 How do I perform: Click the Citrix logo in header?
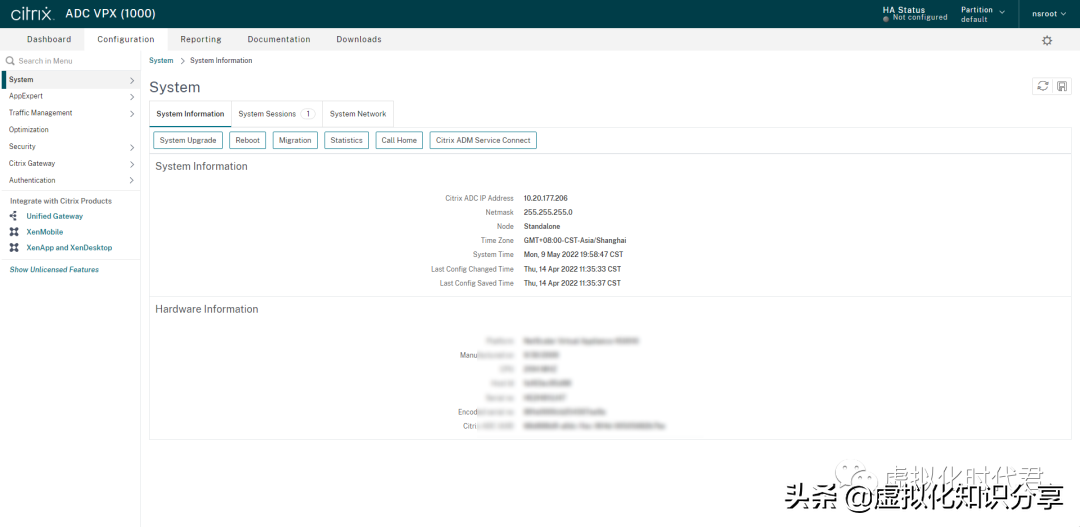click(32, 14)
